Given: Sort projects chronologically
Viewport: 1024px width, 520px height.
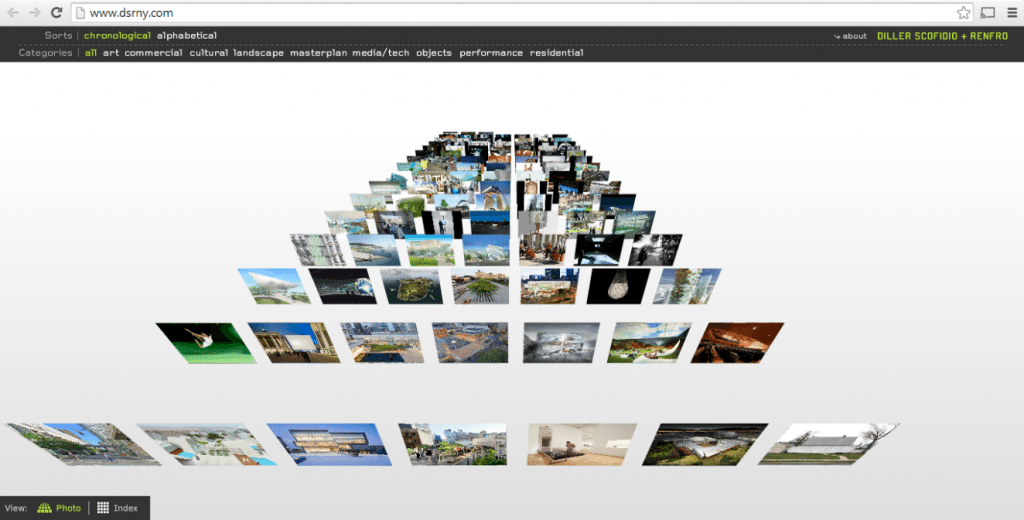Looking at the screenshot, I should [x=117, y=36].
